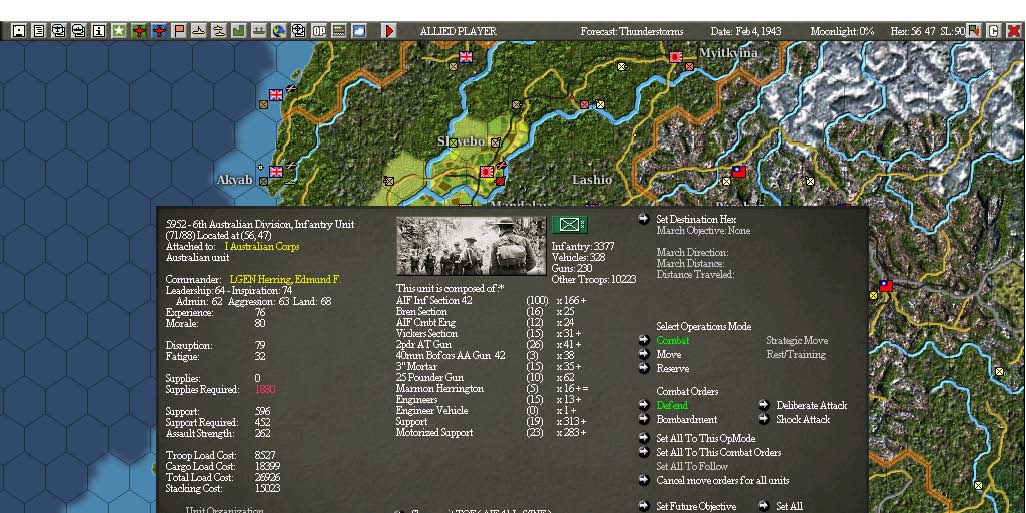
Task: Click the Myitkyina city label
Action: point(728,53)
